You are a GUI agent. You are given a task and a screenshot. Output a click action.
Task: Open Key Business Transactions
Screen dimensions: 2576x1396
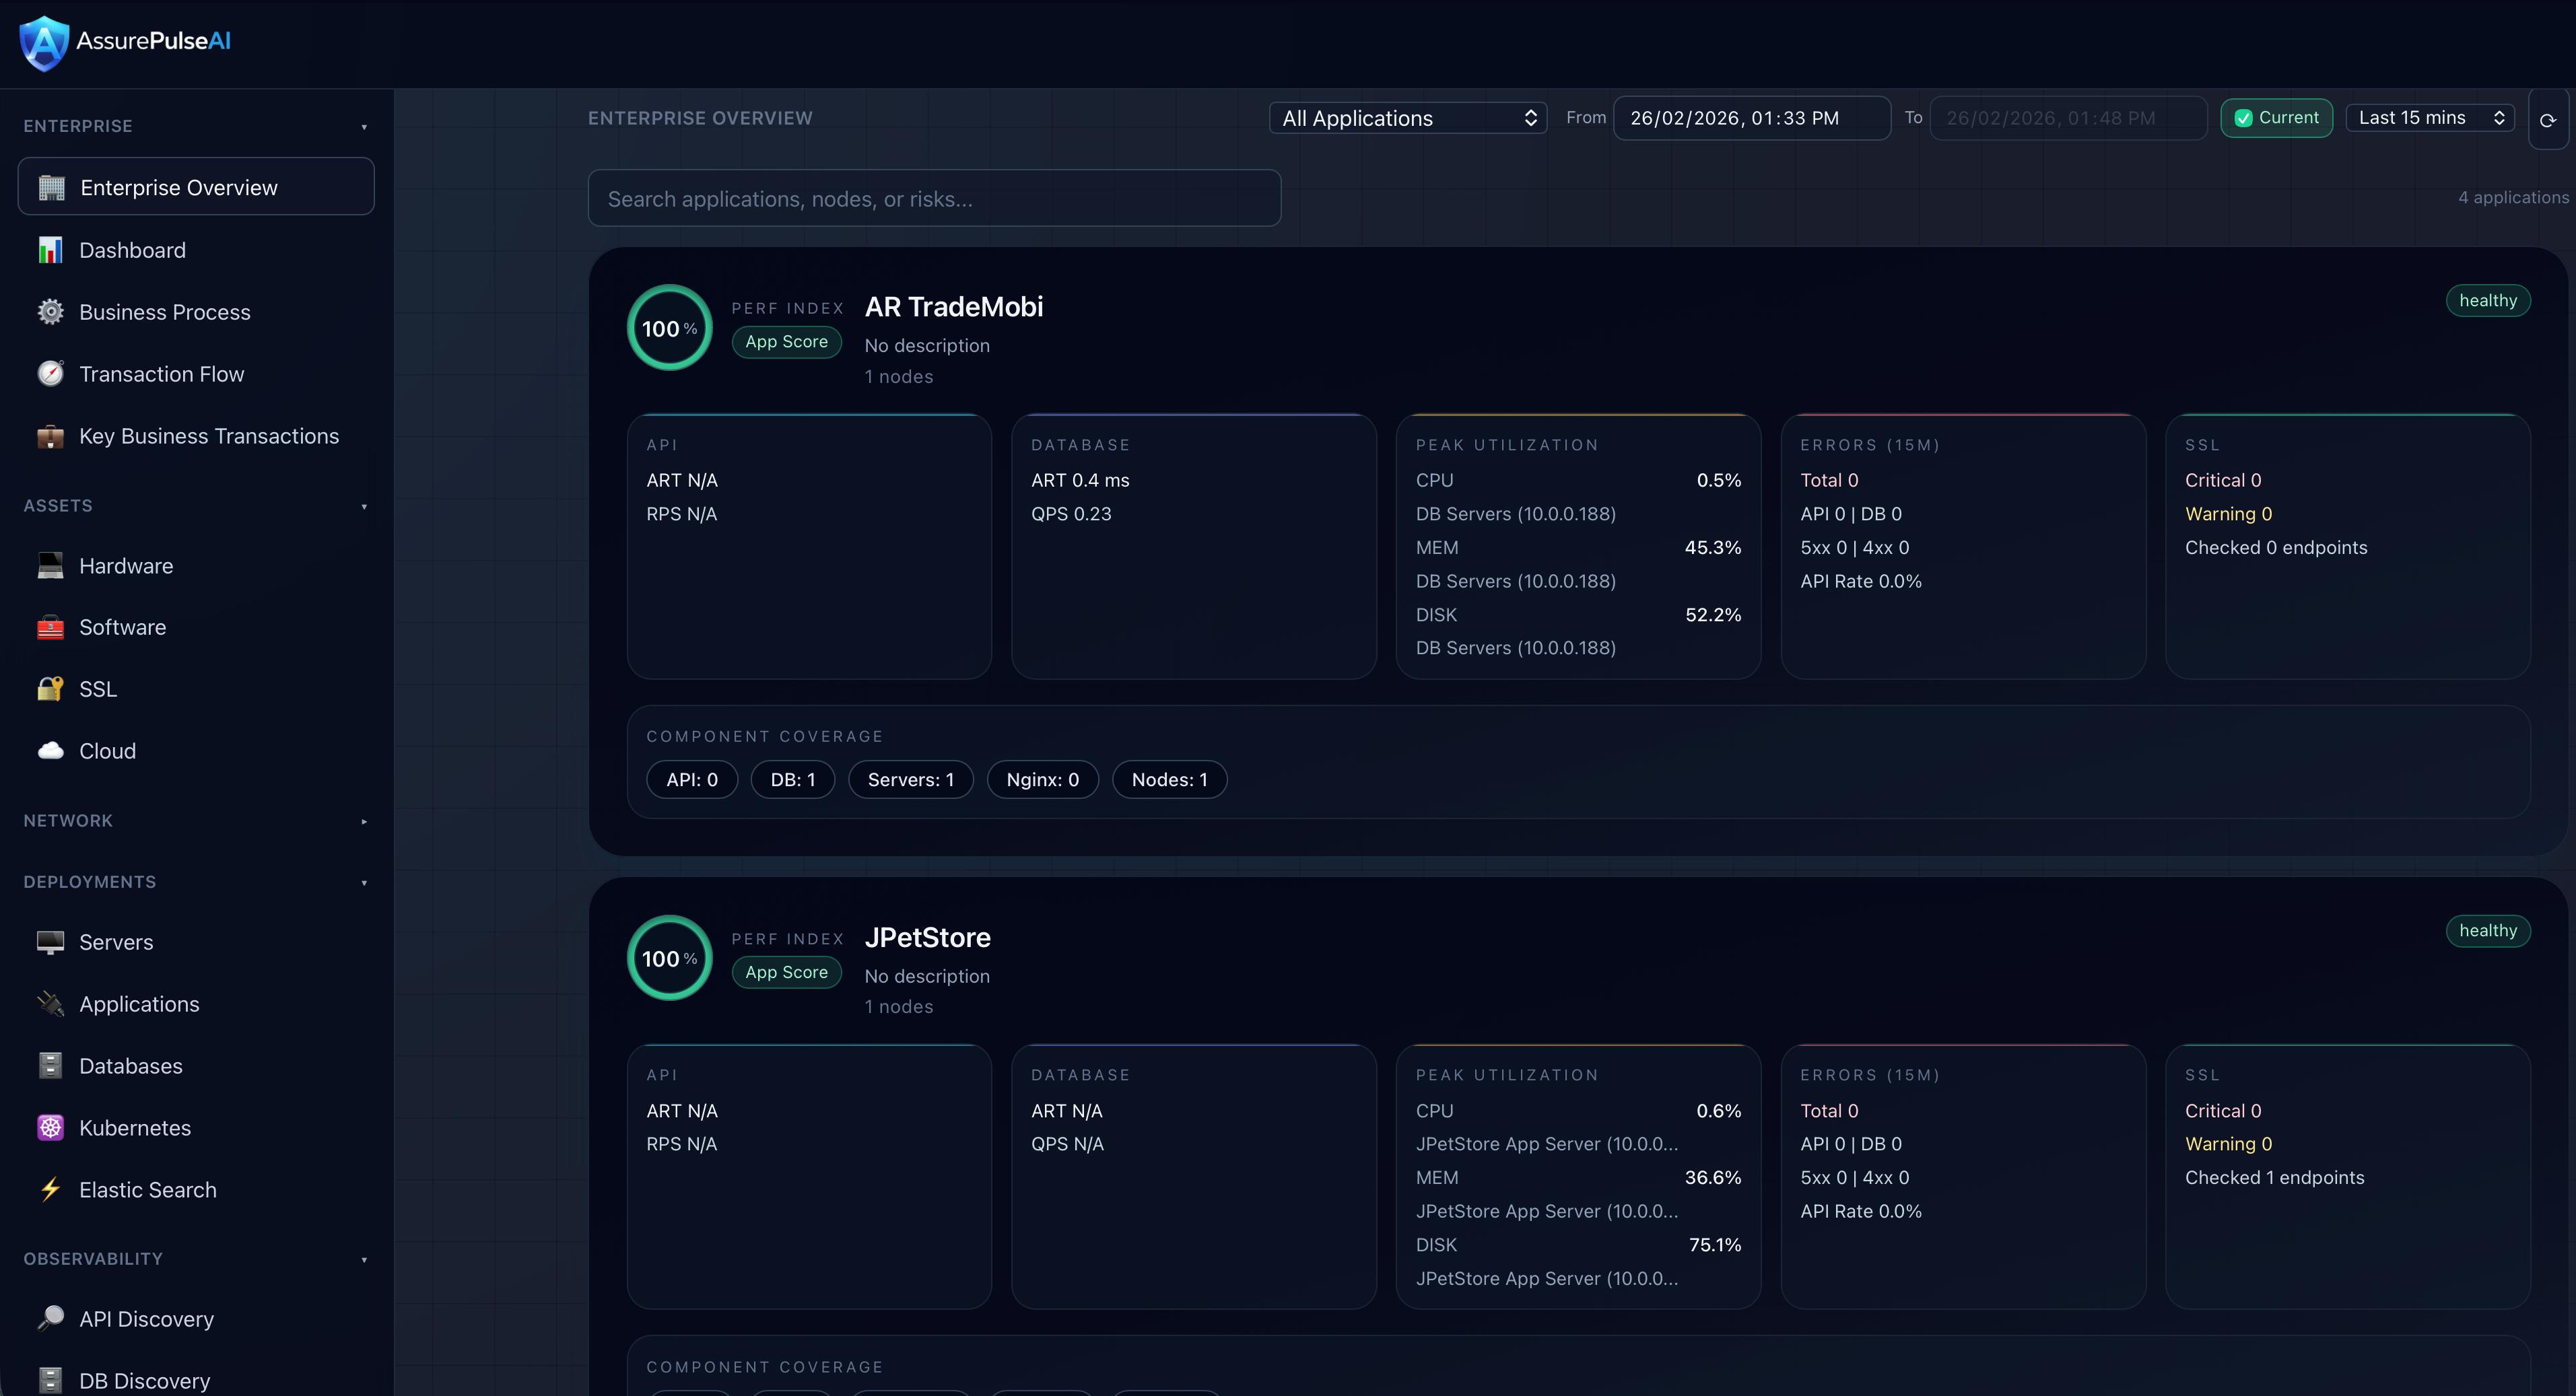[x=208, y=435]
